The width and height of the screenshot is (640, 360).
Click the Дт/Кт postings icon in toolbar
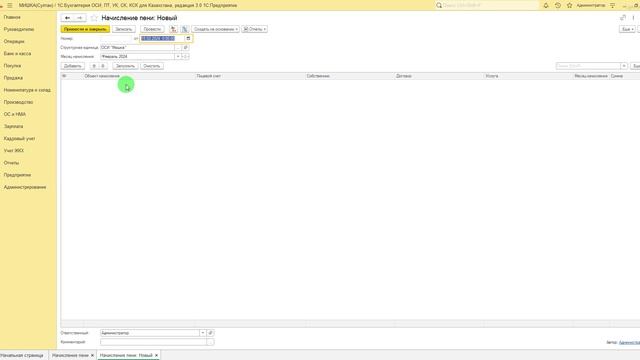tap(173, 29)
